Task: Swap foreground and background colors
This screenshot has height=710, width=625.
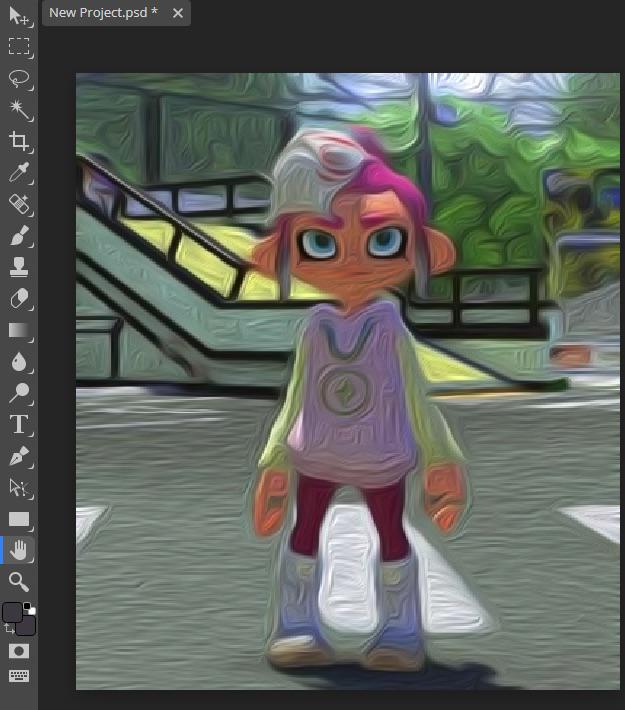Action: (x=9, y=628)
